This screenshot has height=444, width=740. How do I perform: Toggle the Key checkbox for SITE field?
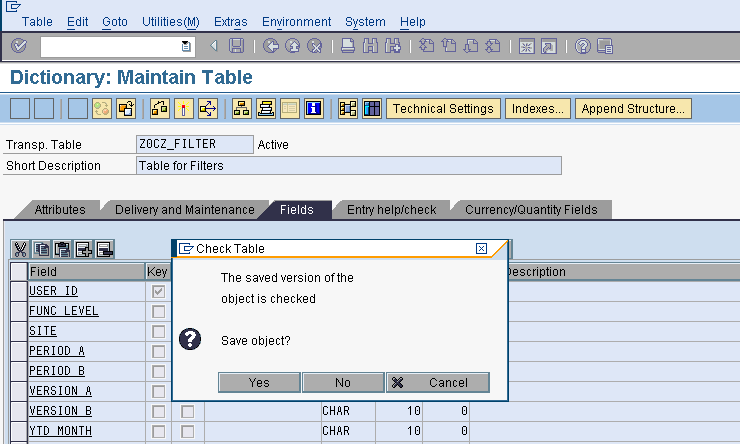(158, 331)
